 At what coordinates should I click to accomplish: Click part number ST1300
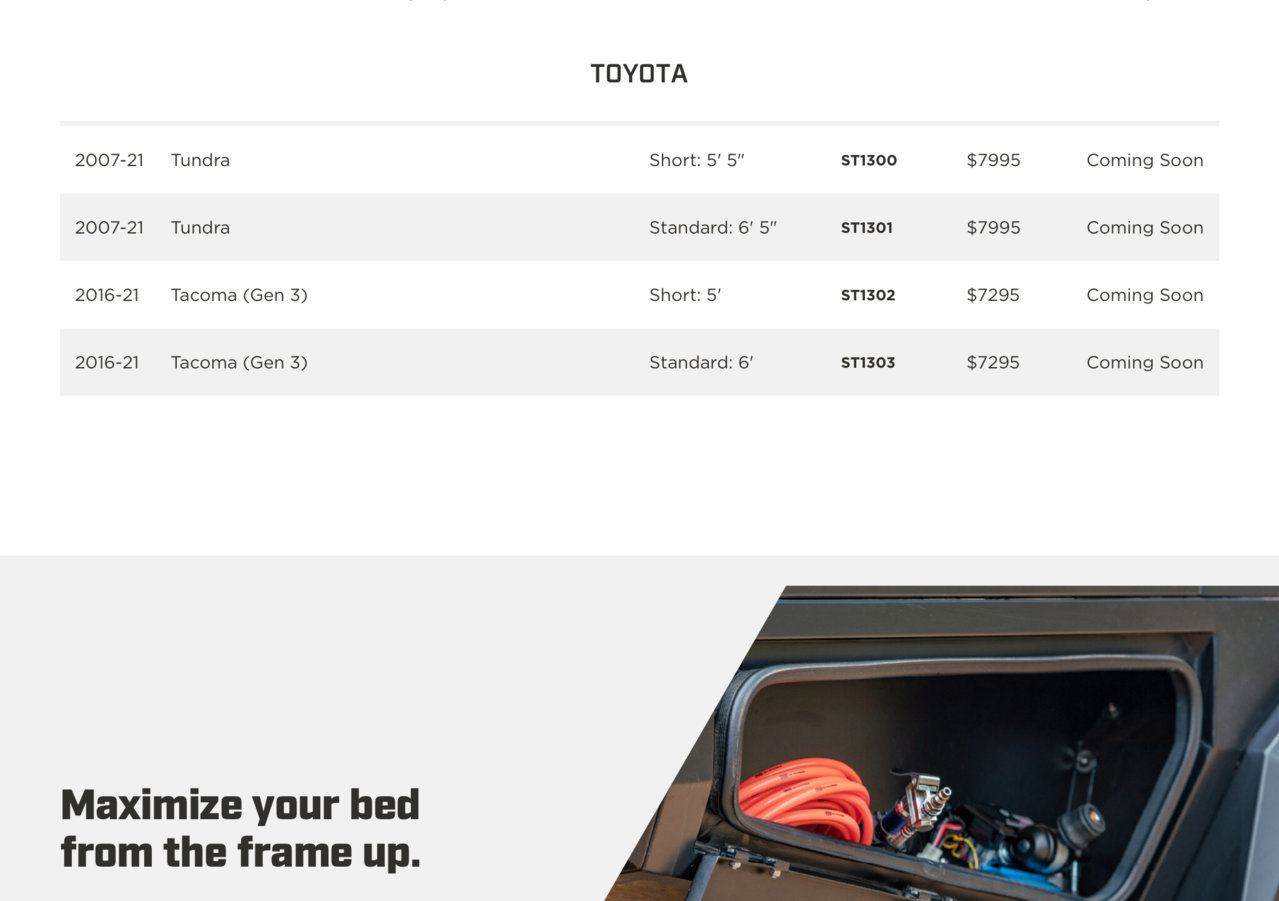868,160
